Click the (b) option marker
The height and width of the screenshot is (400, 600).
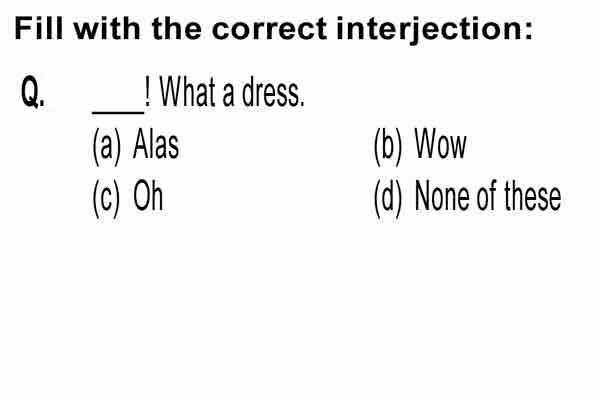pyautogui.click(x=388, y=147)
